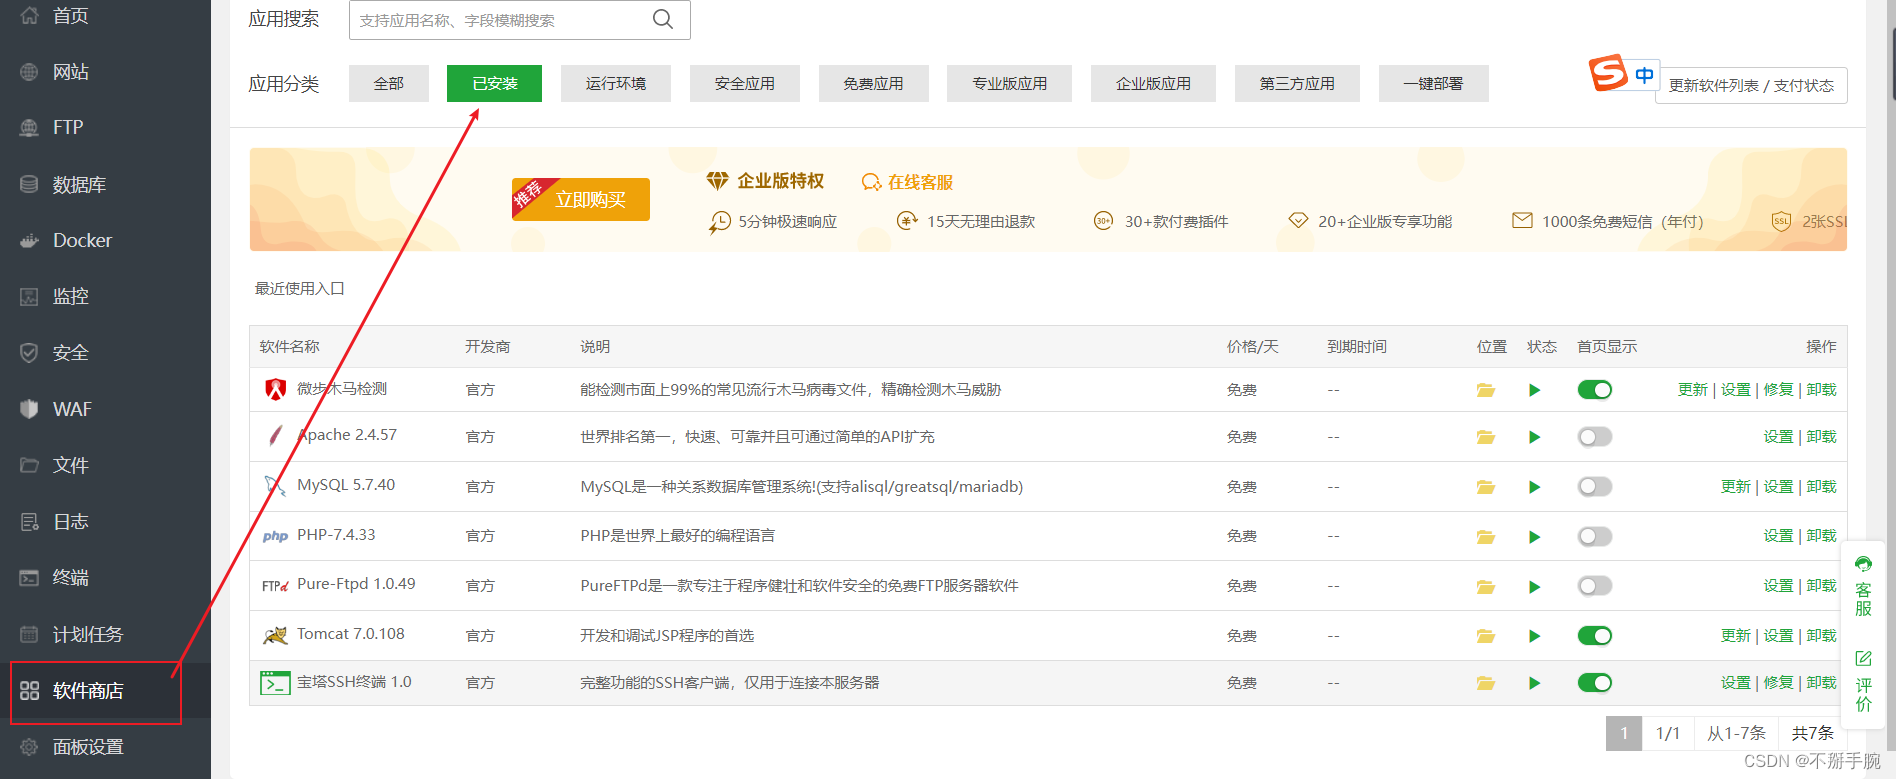This screenshot has width=1896, height=779.
Task: Click status play icon for 宝塔SSH终端 1.0
Action: coord(1535,683)
